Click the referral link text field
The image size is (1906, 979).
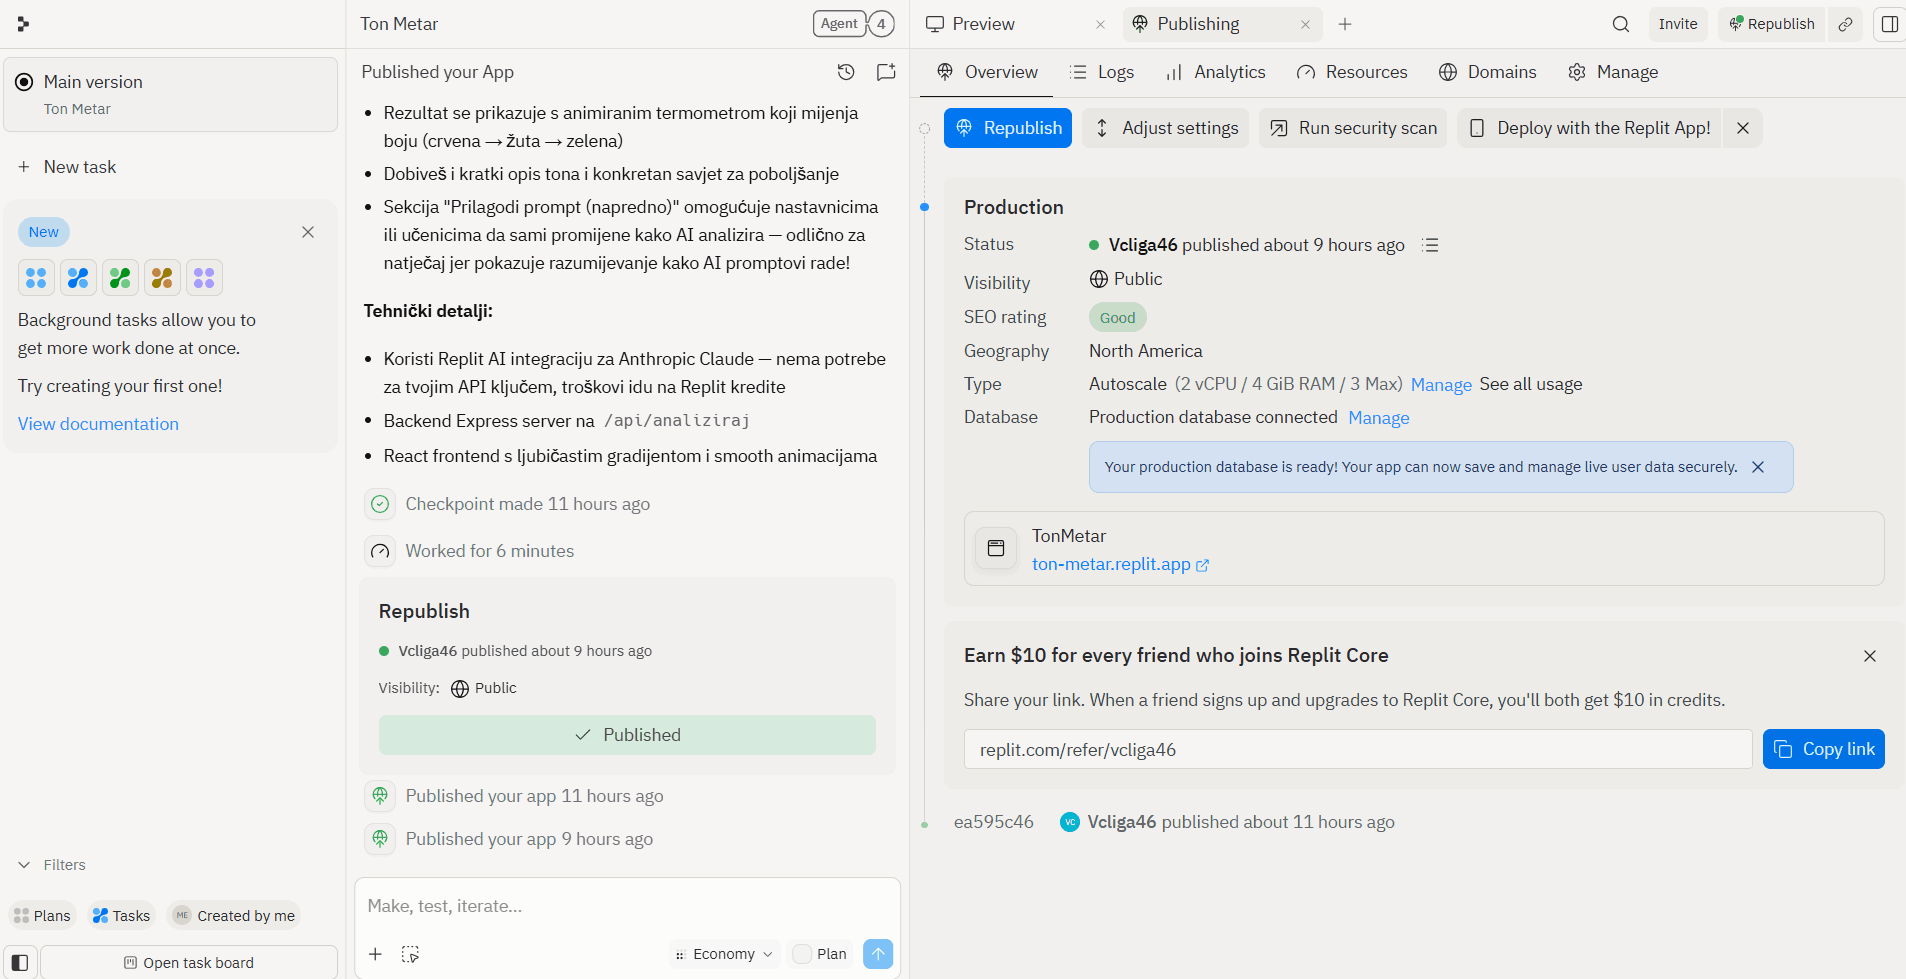coord(1358,749)
